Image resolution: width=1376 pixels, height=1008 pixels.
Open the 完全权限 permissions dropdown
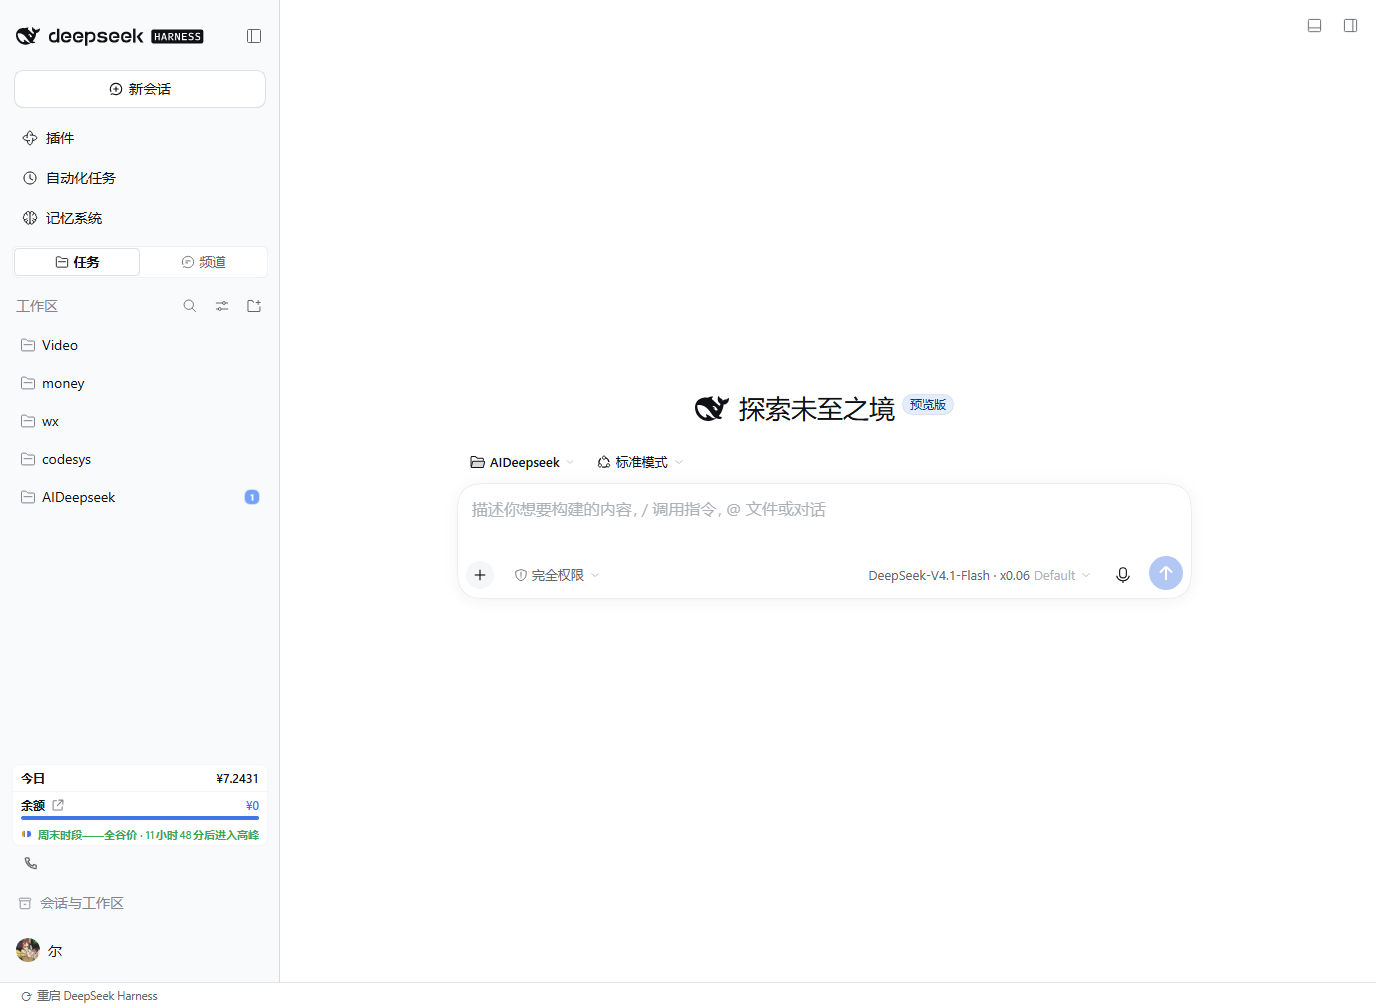[x=557, y=575]
